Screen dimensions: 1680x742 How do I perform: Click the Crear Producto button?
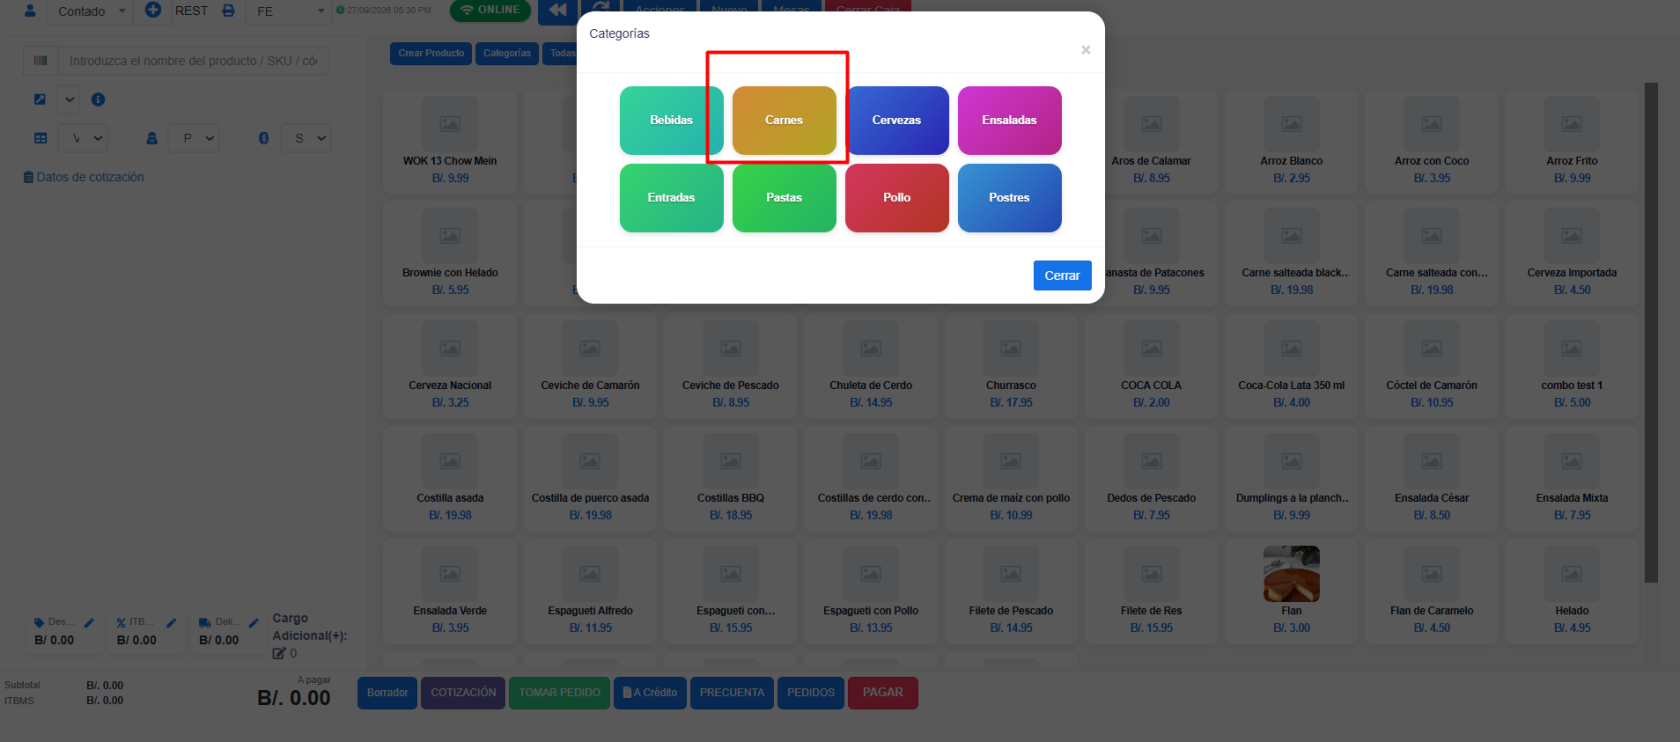(x=431, y=53)
